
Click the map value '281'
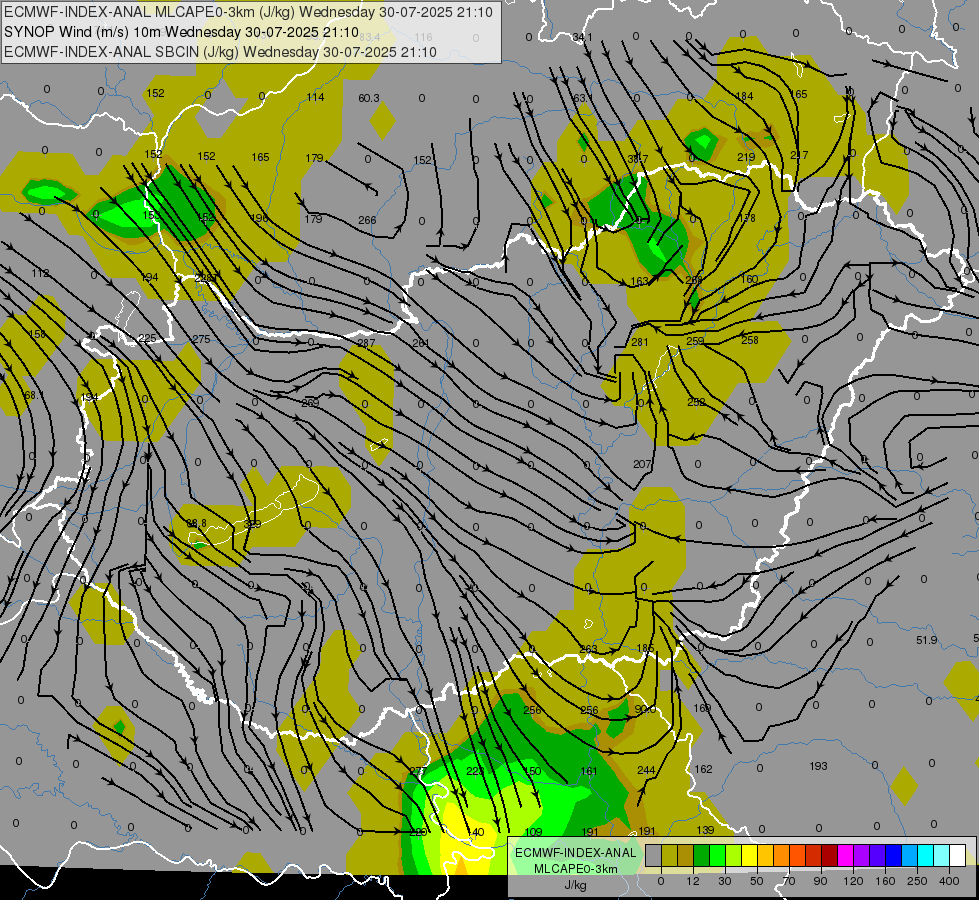(x=640, y=342)
